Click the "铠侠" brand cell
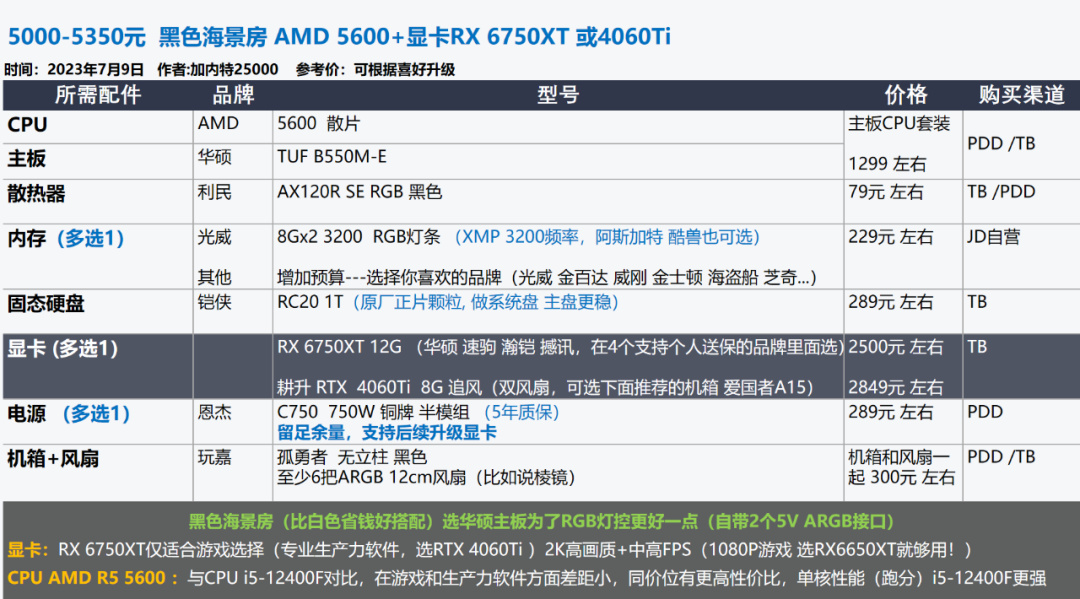Image resolution: width=1080 pixels, height=599 pixels. pyautogui.click(x=214, y=302)
